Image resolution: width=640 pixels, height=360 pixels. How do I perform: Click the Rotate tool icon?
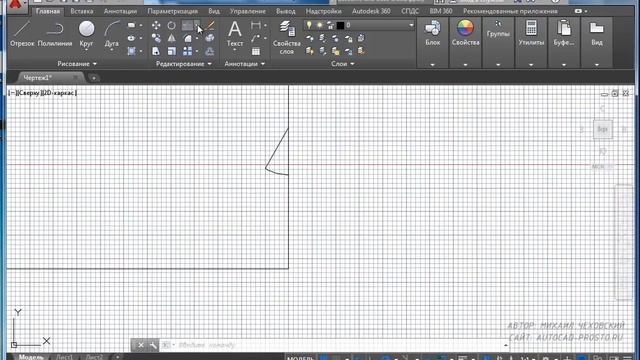(171, 26)
